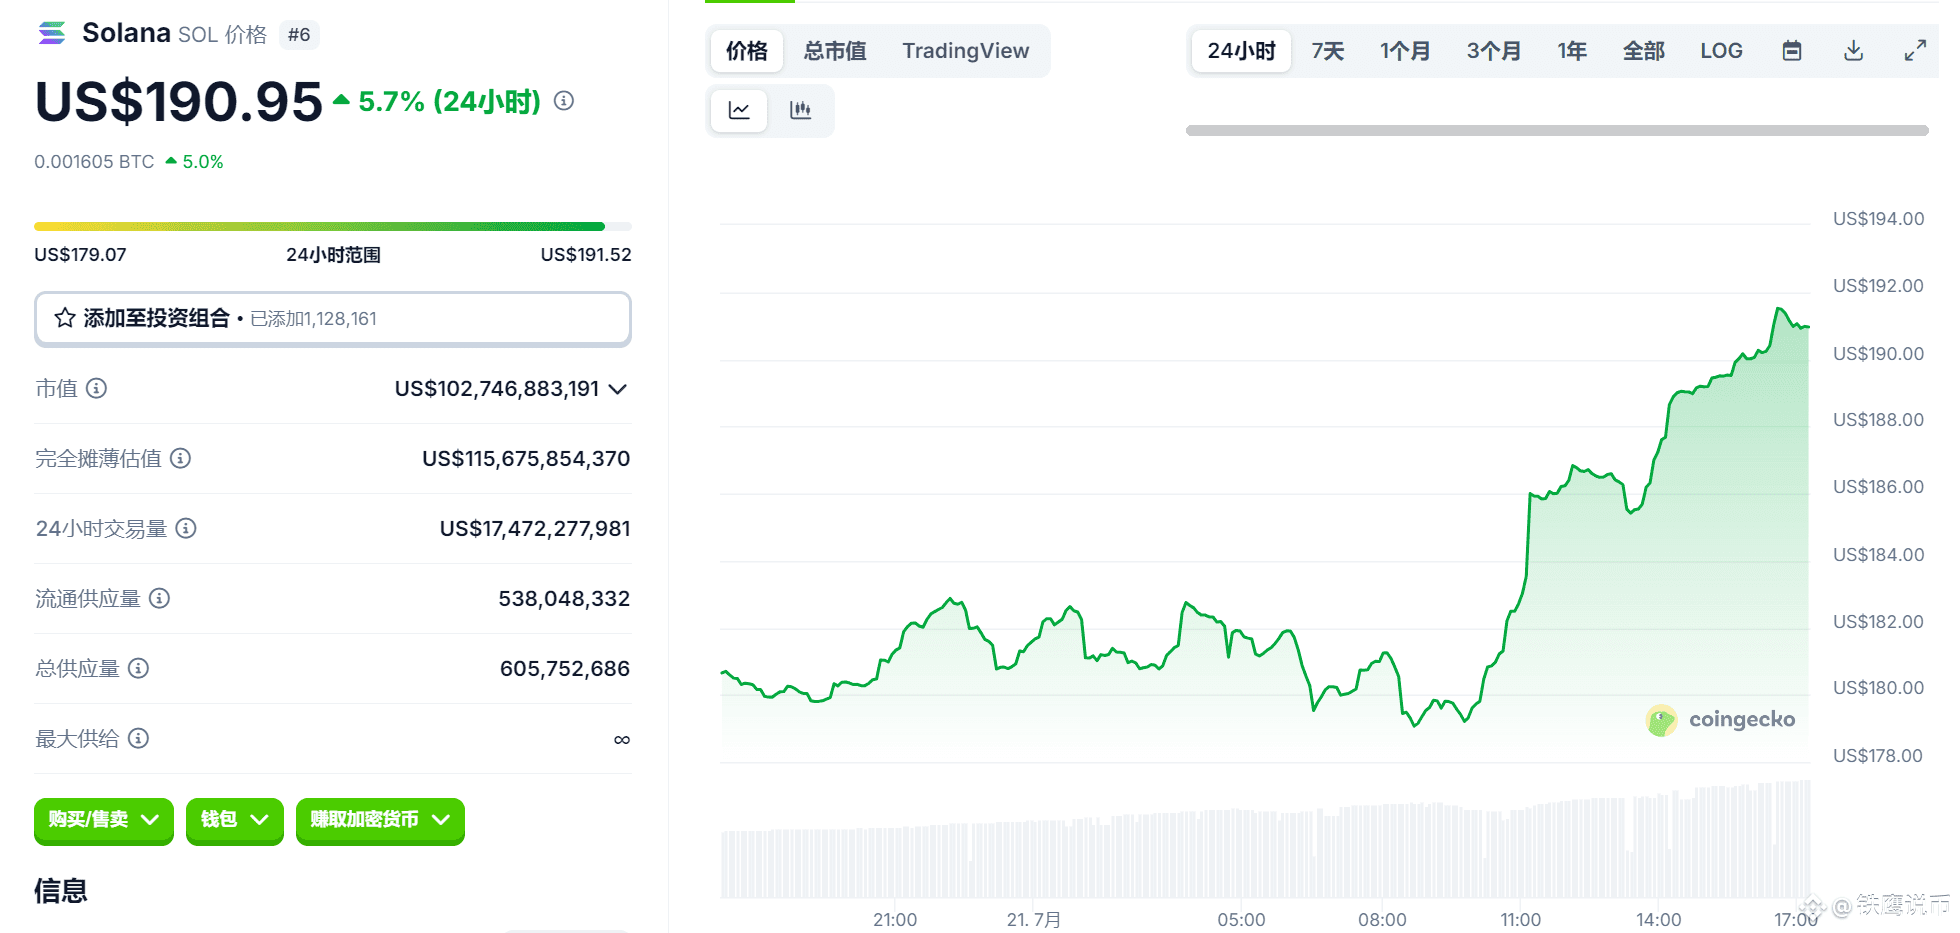Open the 流通供应量 info icon
The image size is (1960, 933).
[x=159, y=598]
